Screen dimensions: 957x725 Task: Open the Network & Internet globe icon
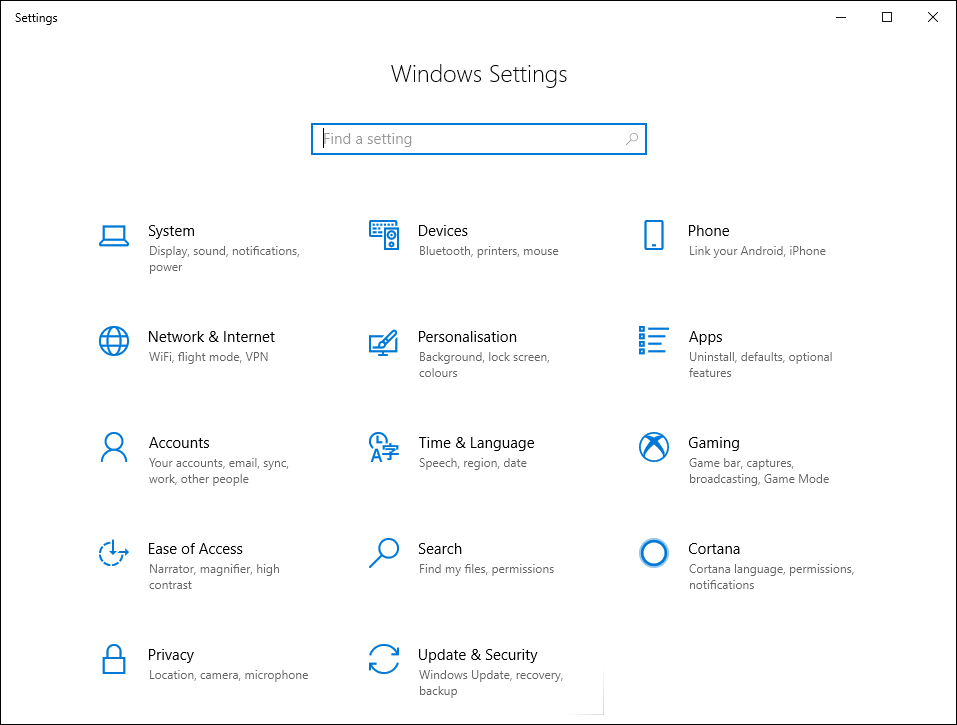tap(114, 341)
